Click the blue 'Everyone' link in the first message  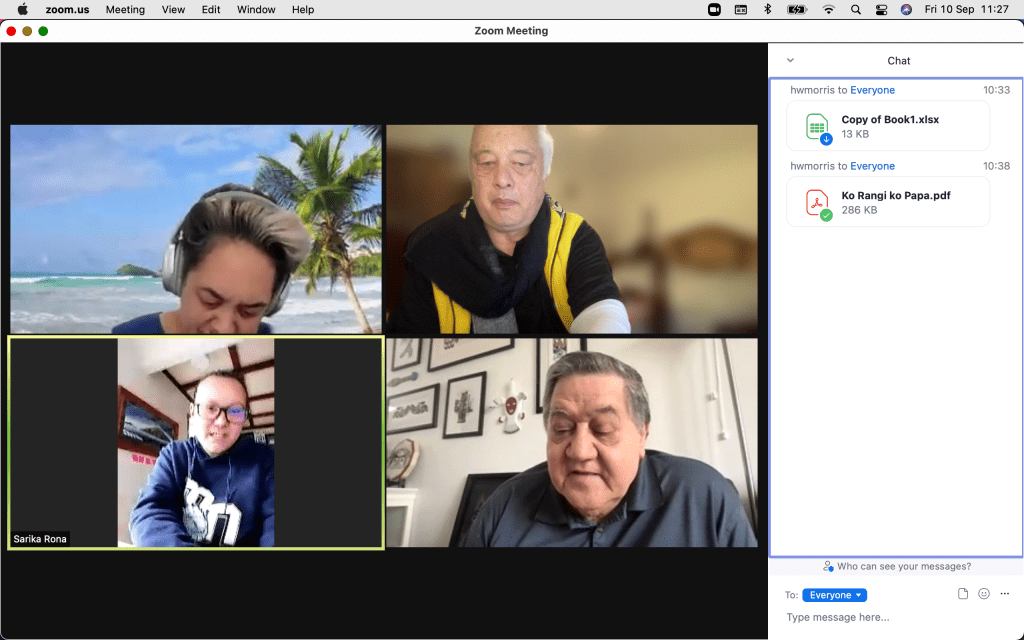[872, 90]
